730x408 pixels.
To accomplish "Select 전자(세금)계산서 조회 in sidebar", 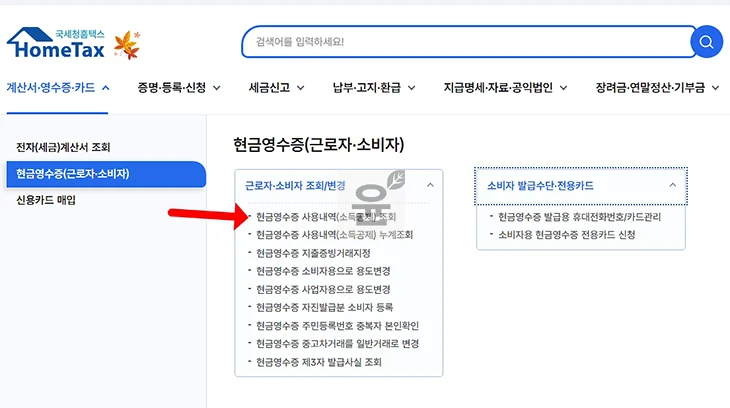I will pos(64,147).
